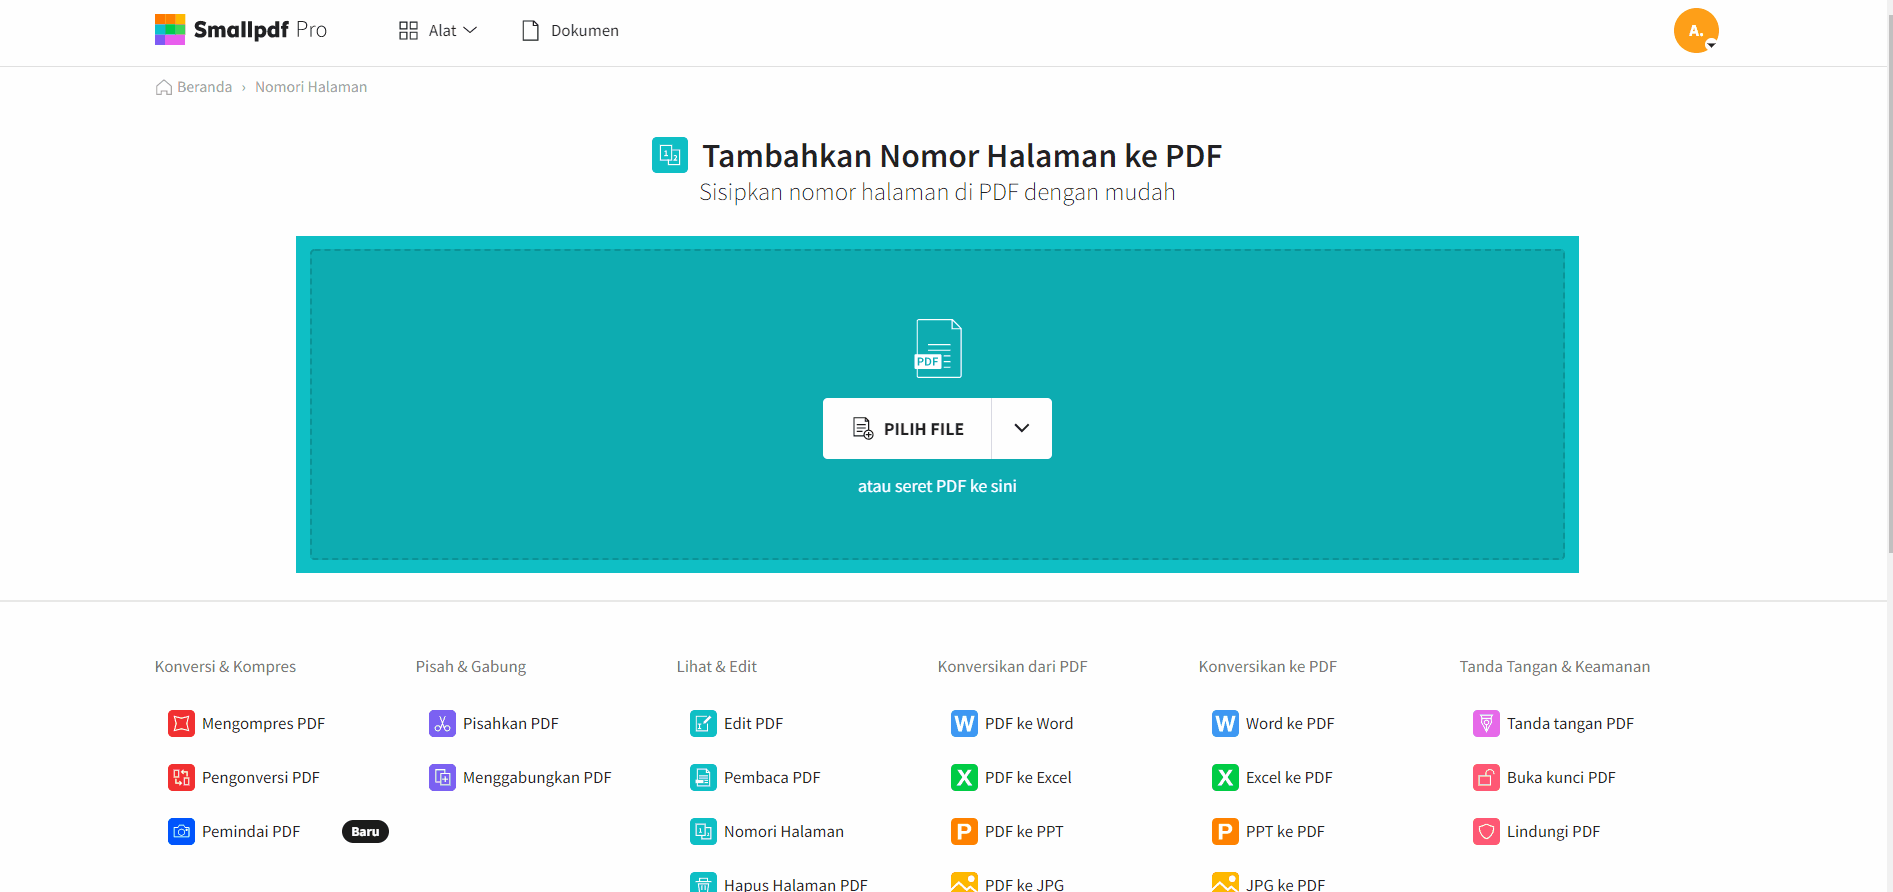Screen dimensions: 1893x892
Task: Open the user account avatar menu
Action: pyautogui.click(x=1696, y=31)
